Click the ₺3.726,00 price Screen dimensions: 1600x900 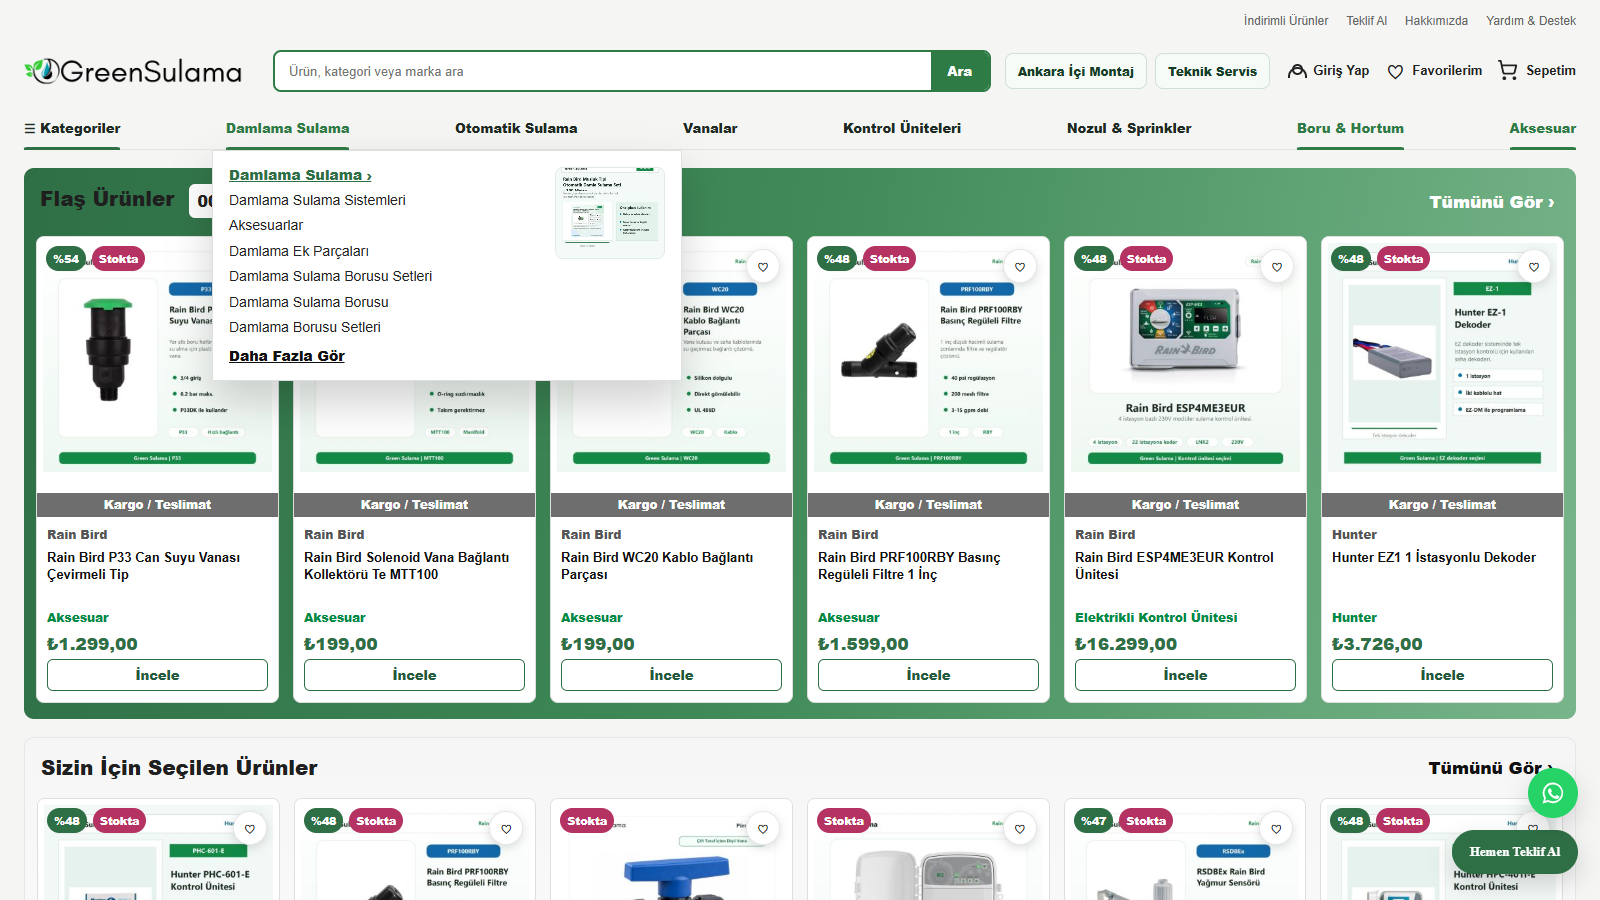(x=1377, y=644)
